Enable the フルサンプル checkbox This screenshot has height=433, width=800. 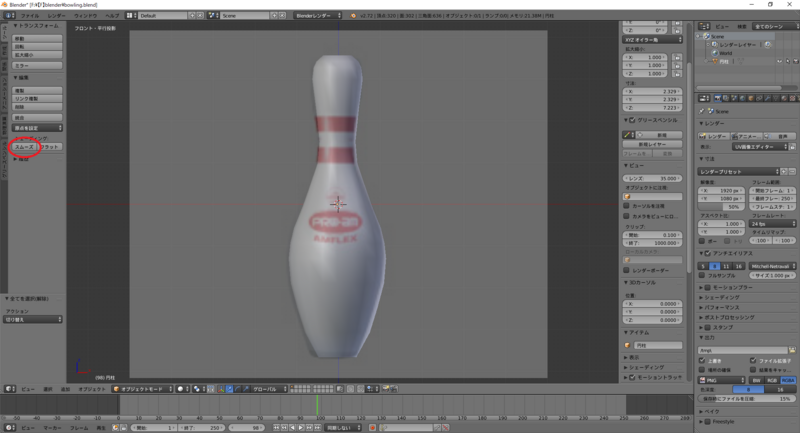click(x=702, y=275)
